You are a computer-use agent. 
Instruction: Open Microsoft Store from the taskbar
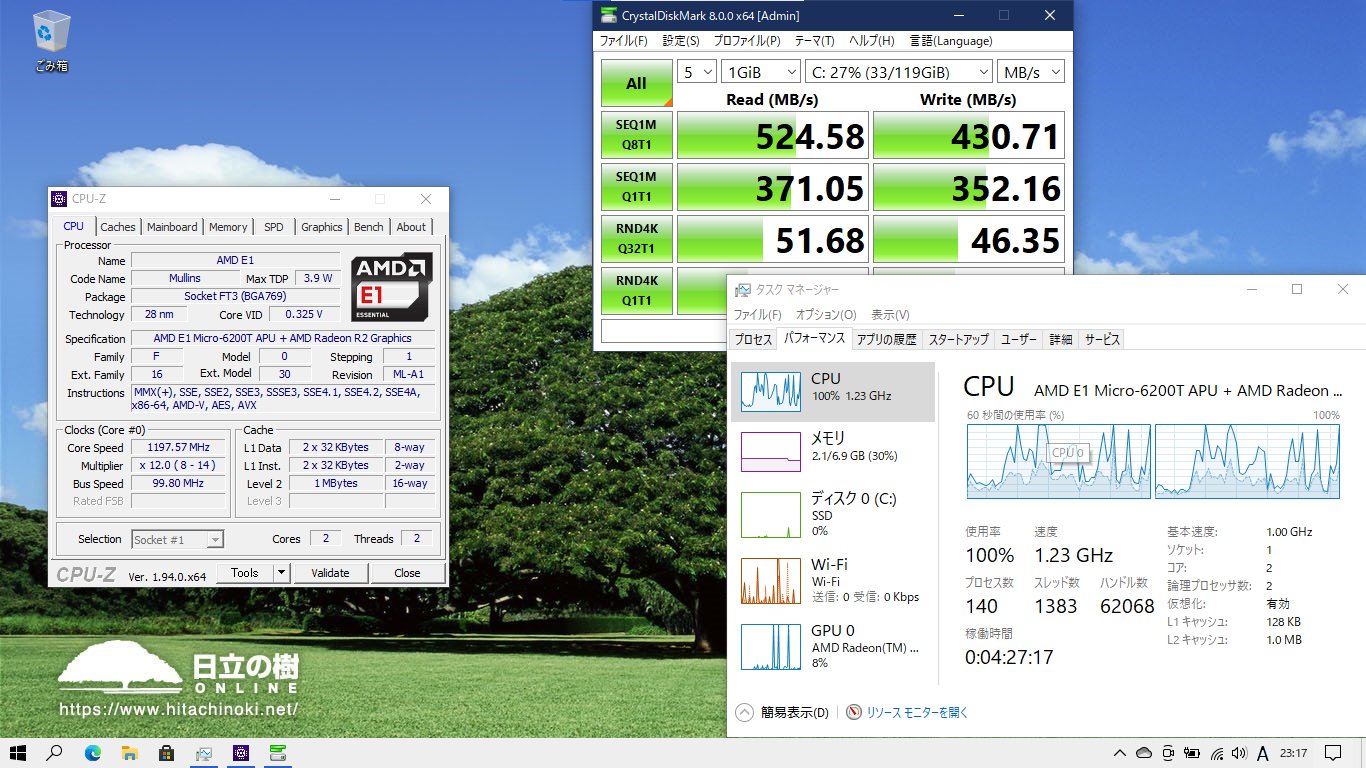click(166, 753)
